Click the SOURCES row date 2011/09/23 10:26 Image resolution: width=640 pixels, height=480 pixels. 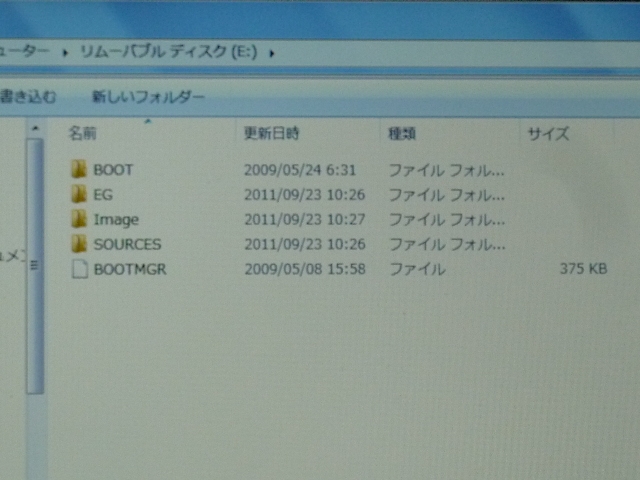pyautogui.click(x=304, y=244)
